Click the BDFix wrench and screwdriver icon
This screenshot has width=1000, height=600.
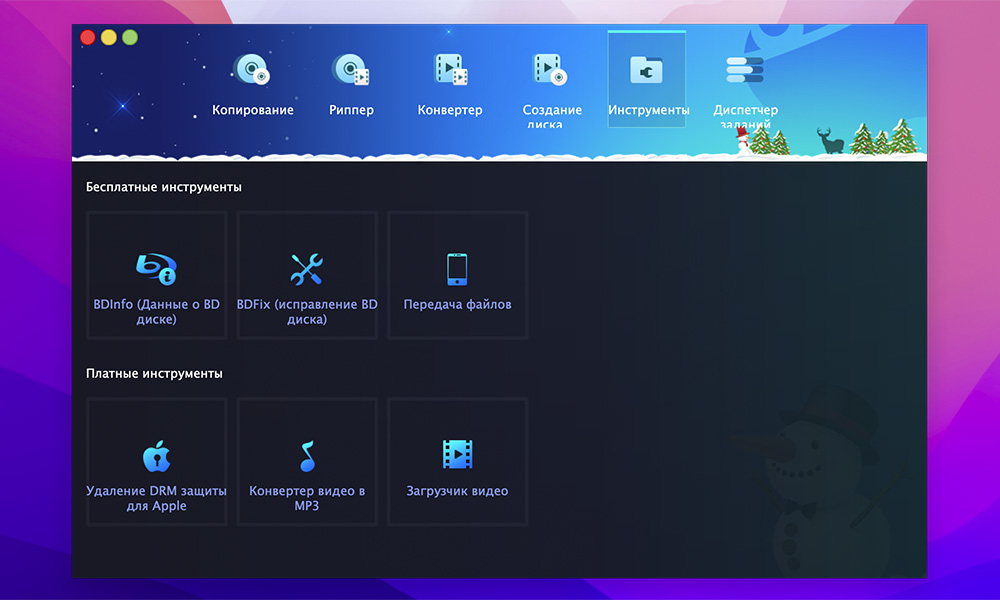click(306, 269)
